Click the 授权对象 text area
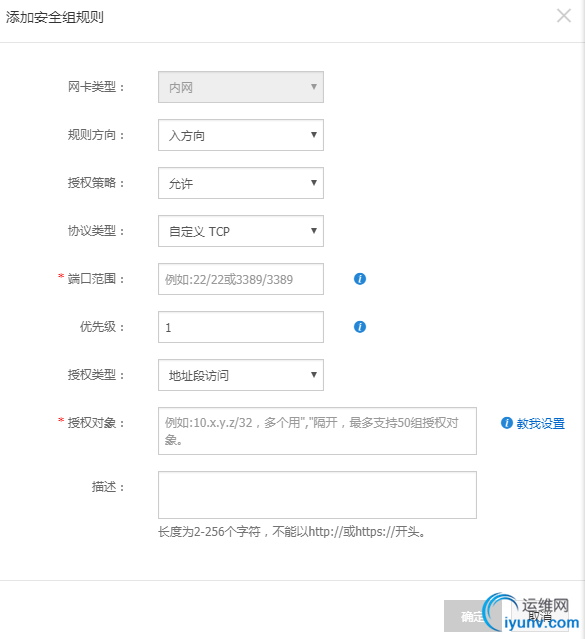Viewport: 585px width, 639px height. pos(317,431)
